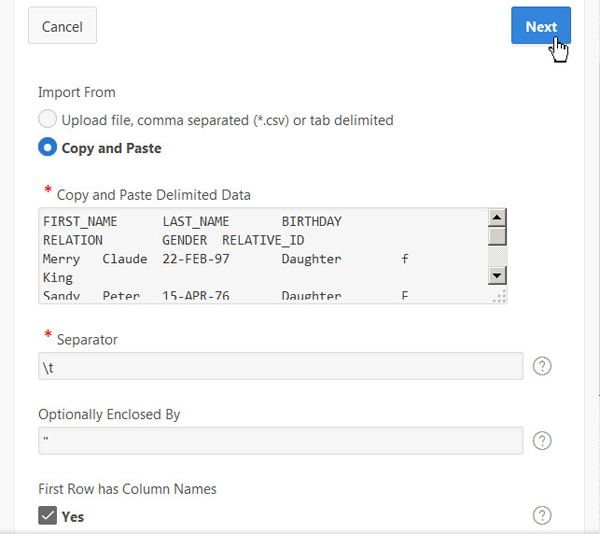
Task: Click the delimited data scrollbar thumb
Action: (x=497, y=237)
